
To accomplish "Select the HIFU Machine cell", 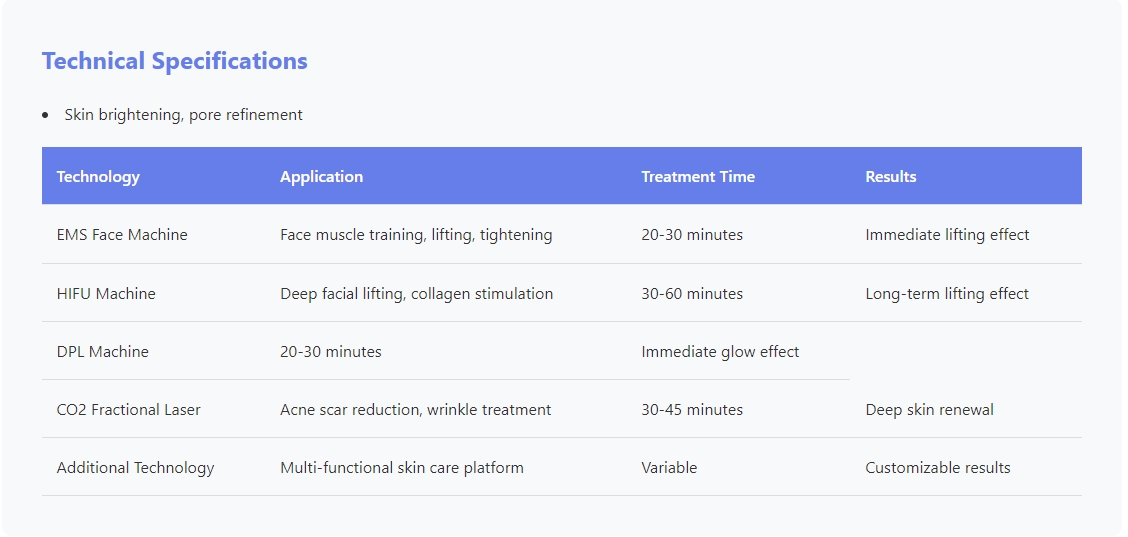I will coord(106,294).
